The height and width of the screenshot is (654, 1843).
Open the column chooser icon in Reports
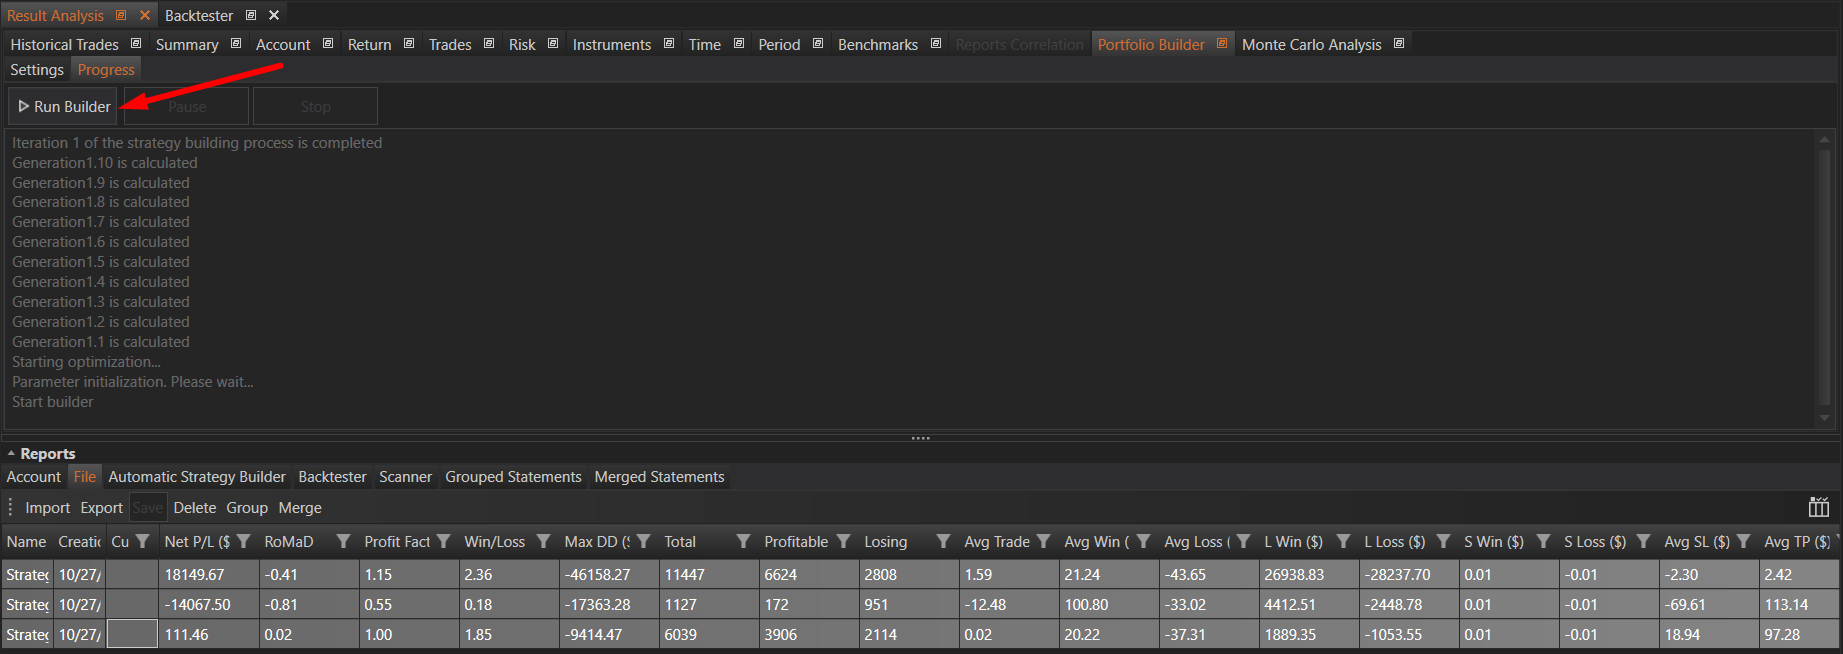pos(1818,507)
